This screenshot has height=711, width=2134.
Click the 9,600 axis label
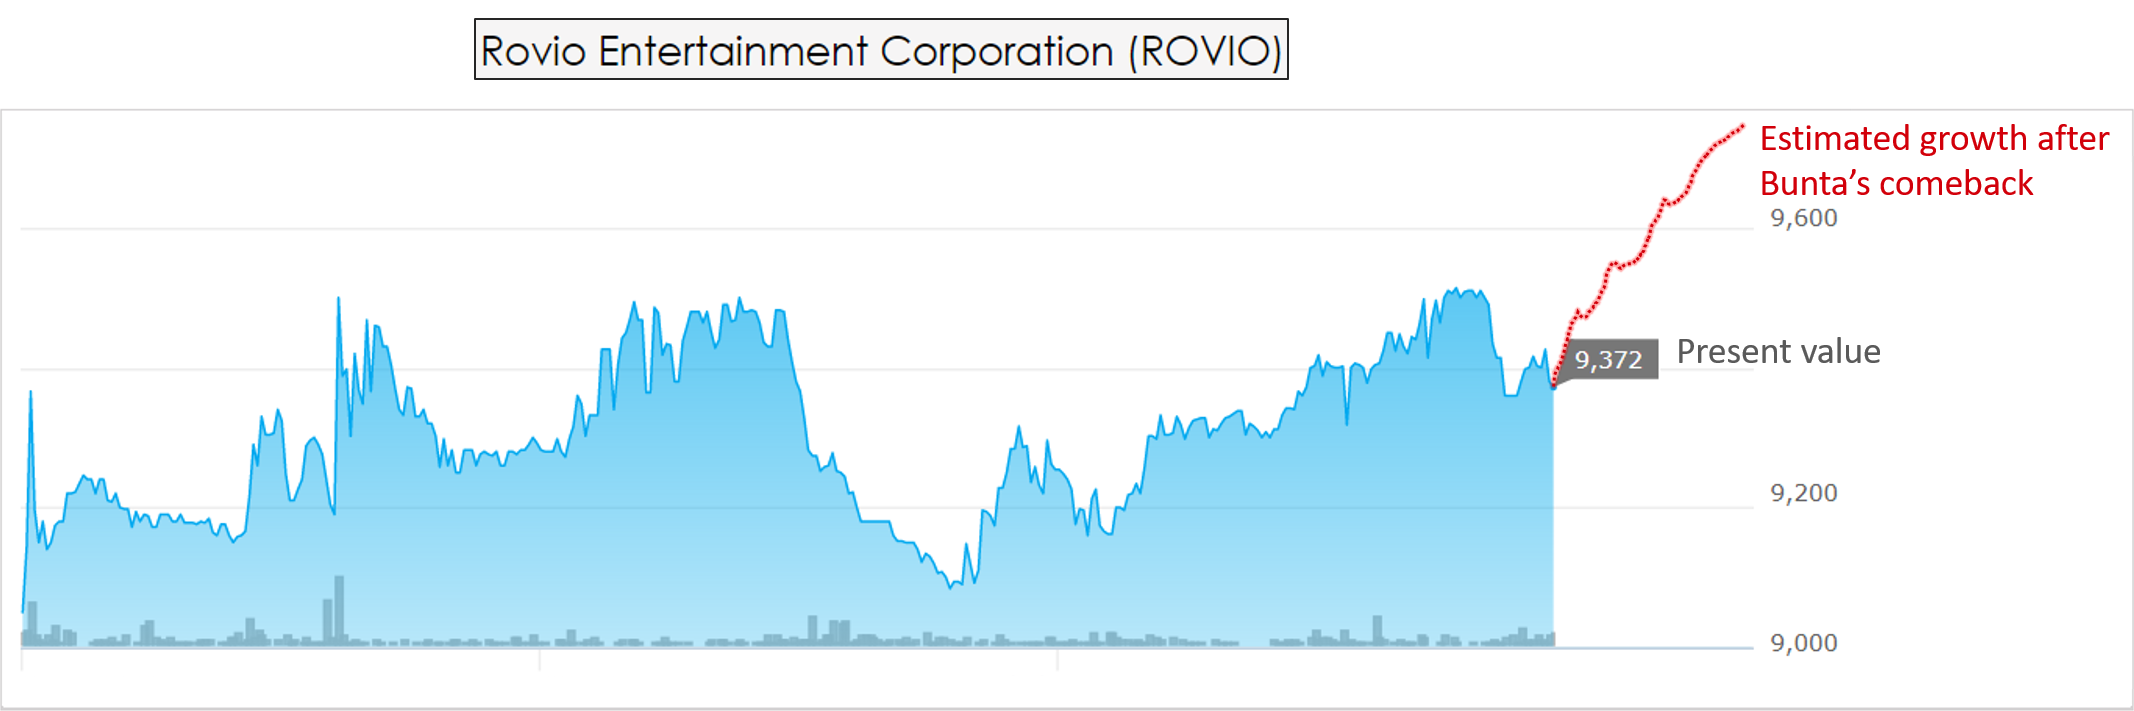click(1804, 218)
